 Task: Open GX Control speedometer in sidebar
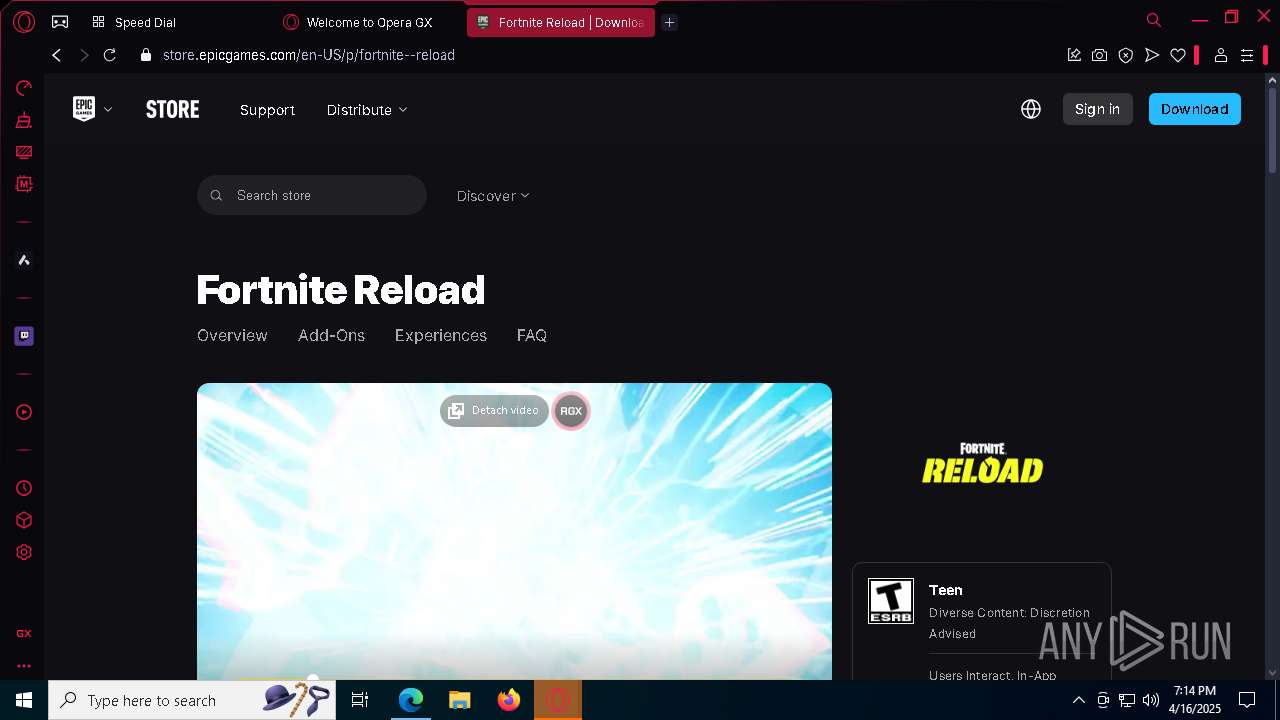tap(24, 88)
